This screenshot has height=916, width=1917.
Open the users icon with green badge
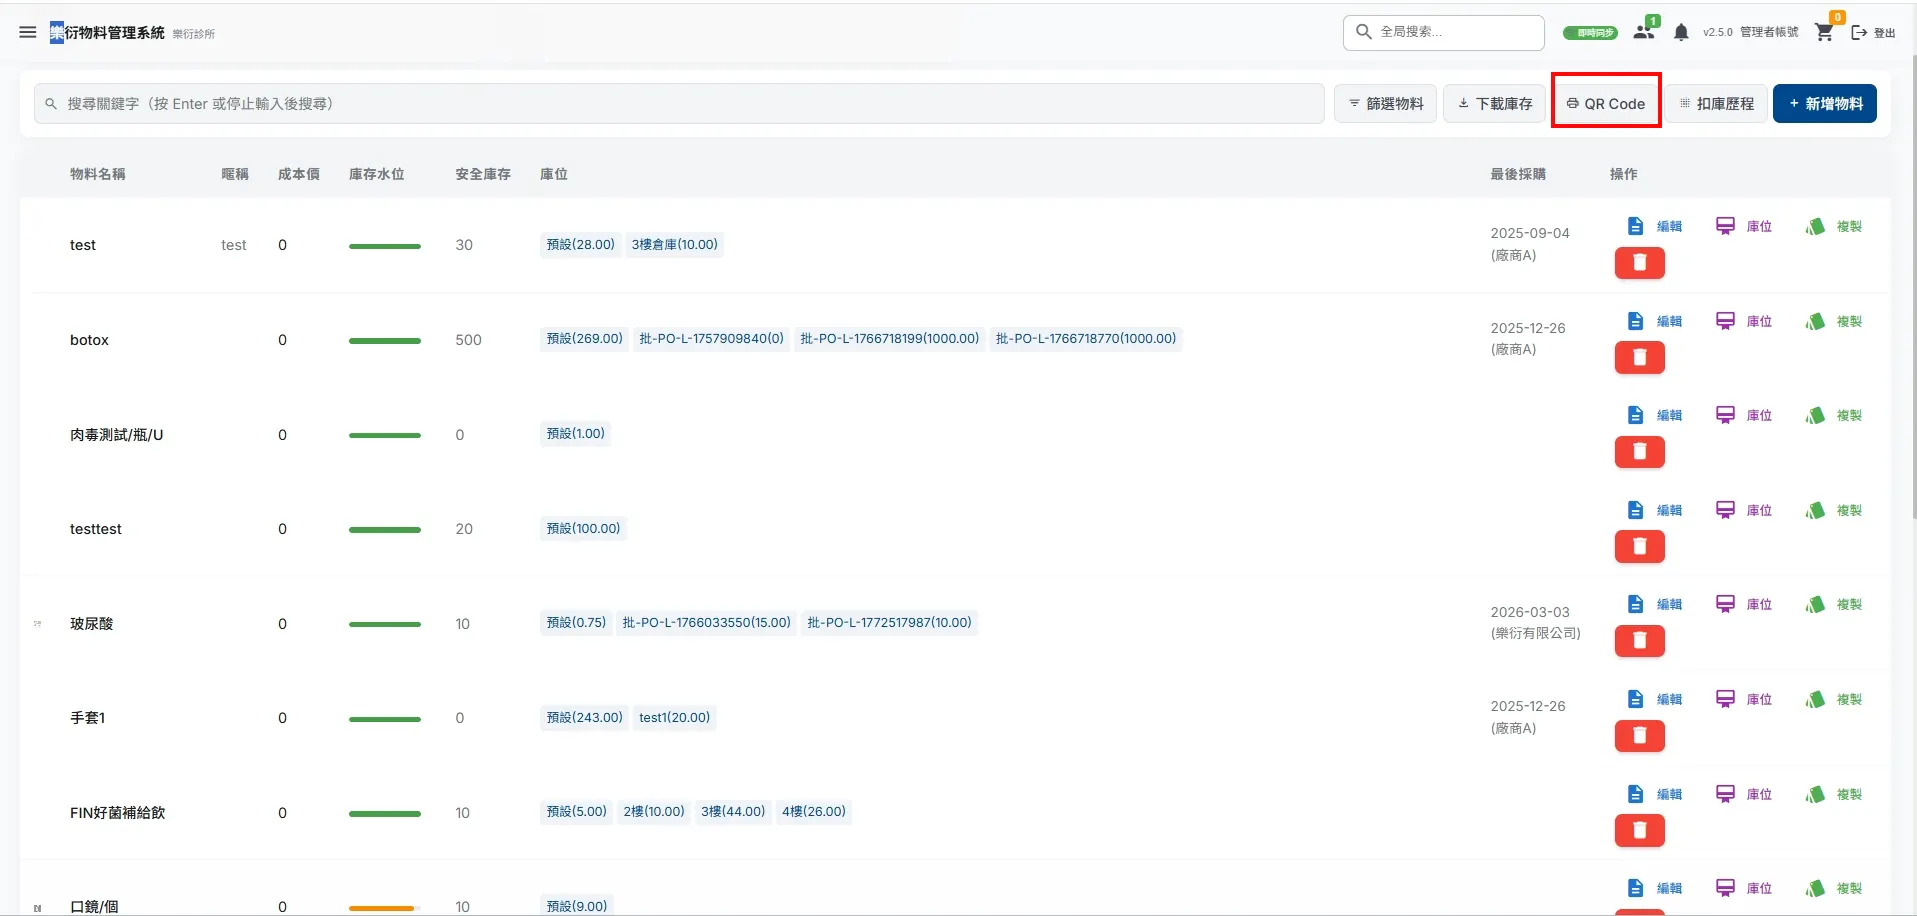point(1644,32)
